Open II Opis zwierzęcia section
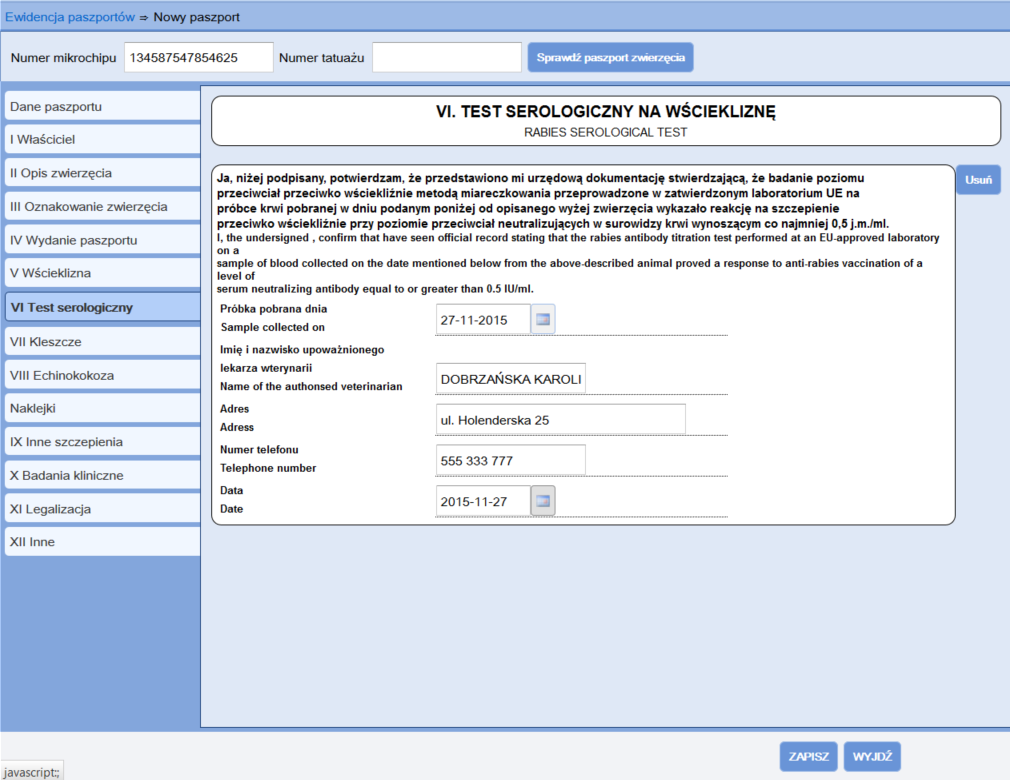Screen dimensions: 1010x780 coord(102,173)
